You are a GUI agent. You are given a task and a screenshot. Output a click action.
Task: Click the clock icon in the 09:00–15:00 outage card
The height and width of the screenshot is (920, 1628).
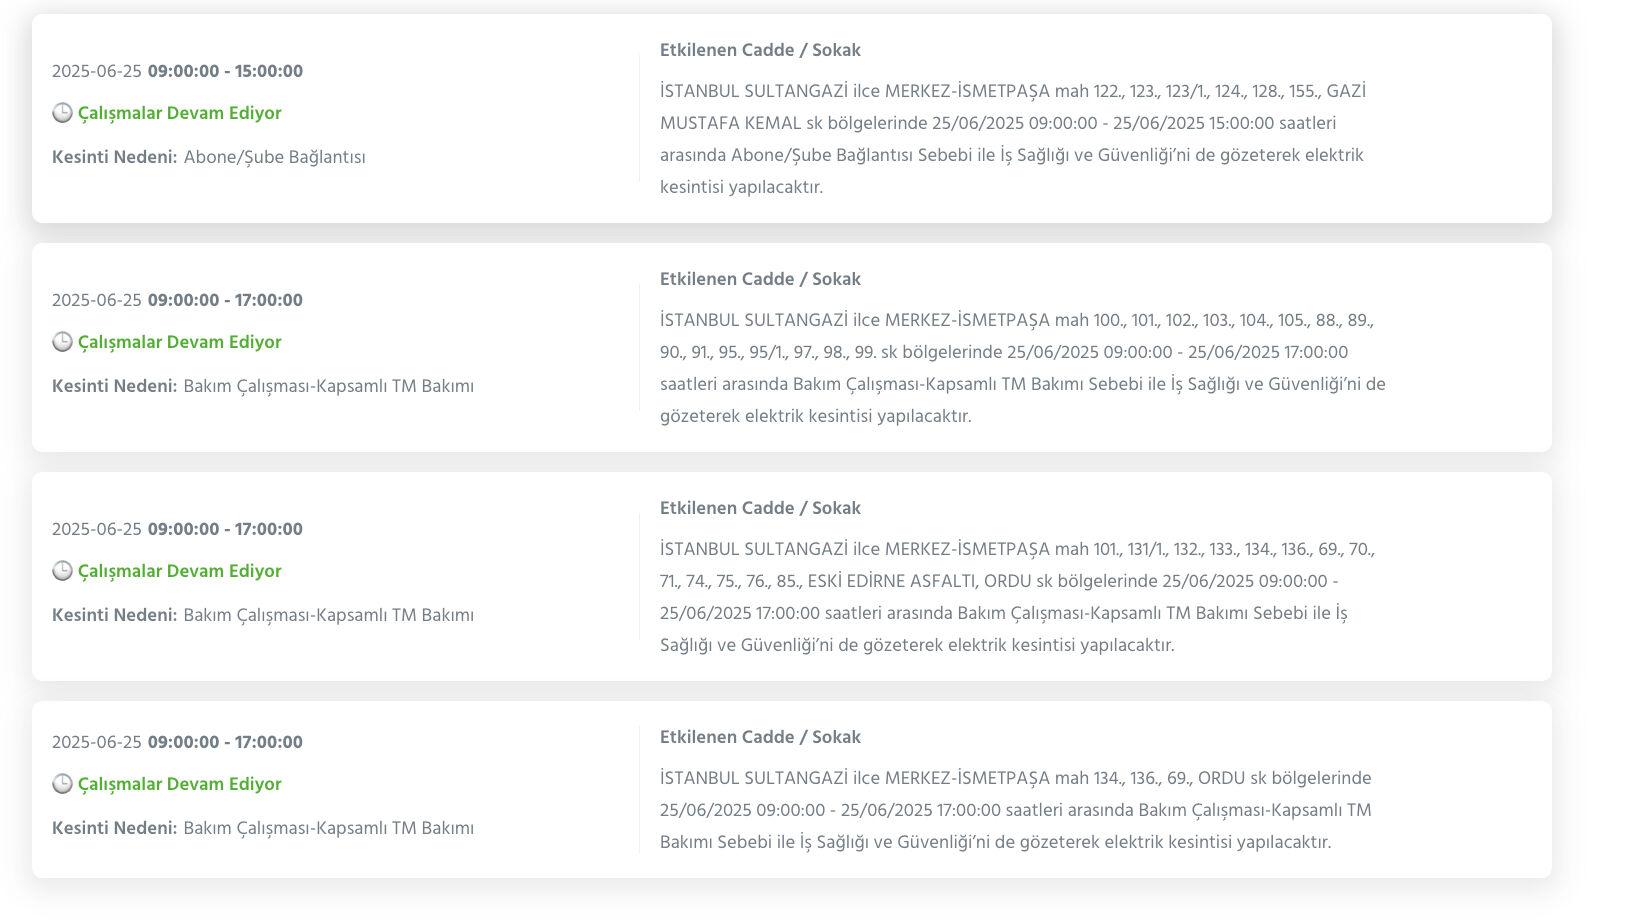point(62,113)
